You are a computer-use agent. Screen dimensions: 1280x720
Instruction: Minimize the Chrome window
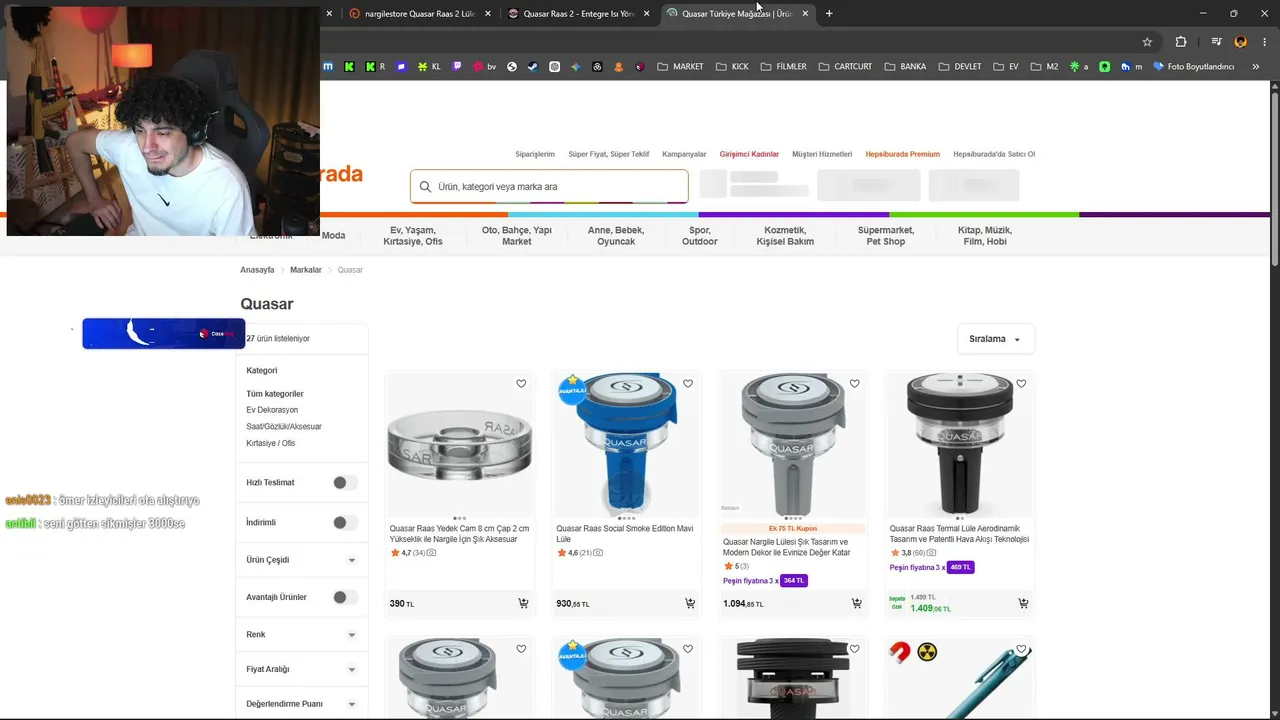point(1203,14)
